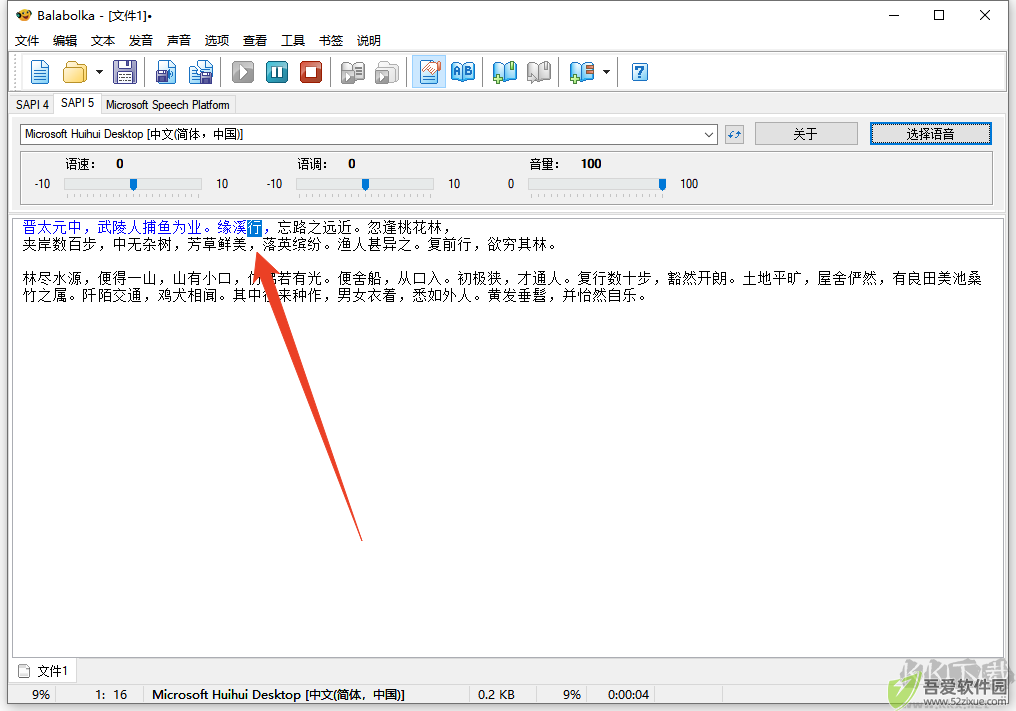Image resolution: width=1016 pixels, height=711 pixels.
Task: Click the named bookmarks icon
Action: click(581, 72)
